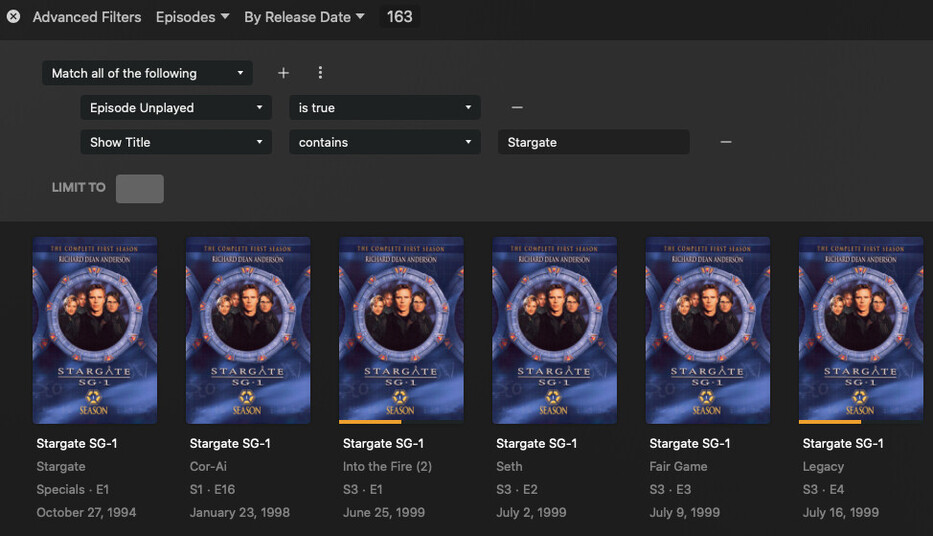Open the Episodes type dropdown

coord(192,17)
